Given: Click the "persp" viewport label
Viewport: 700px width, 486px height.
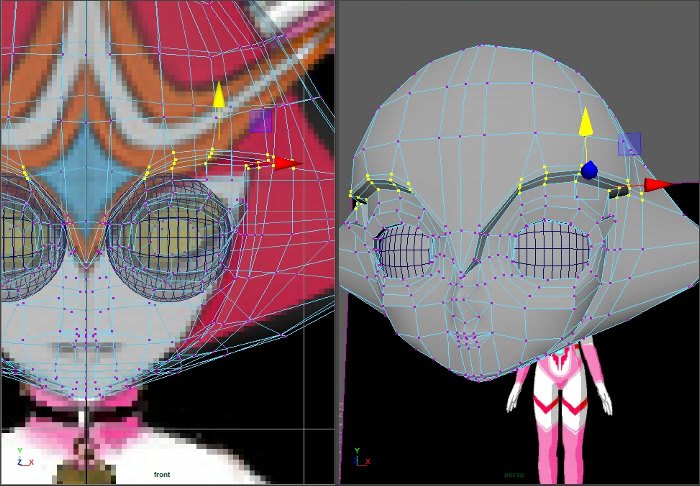Looking at the screenshot, I should [514, 474].
